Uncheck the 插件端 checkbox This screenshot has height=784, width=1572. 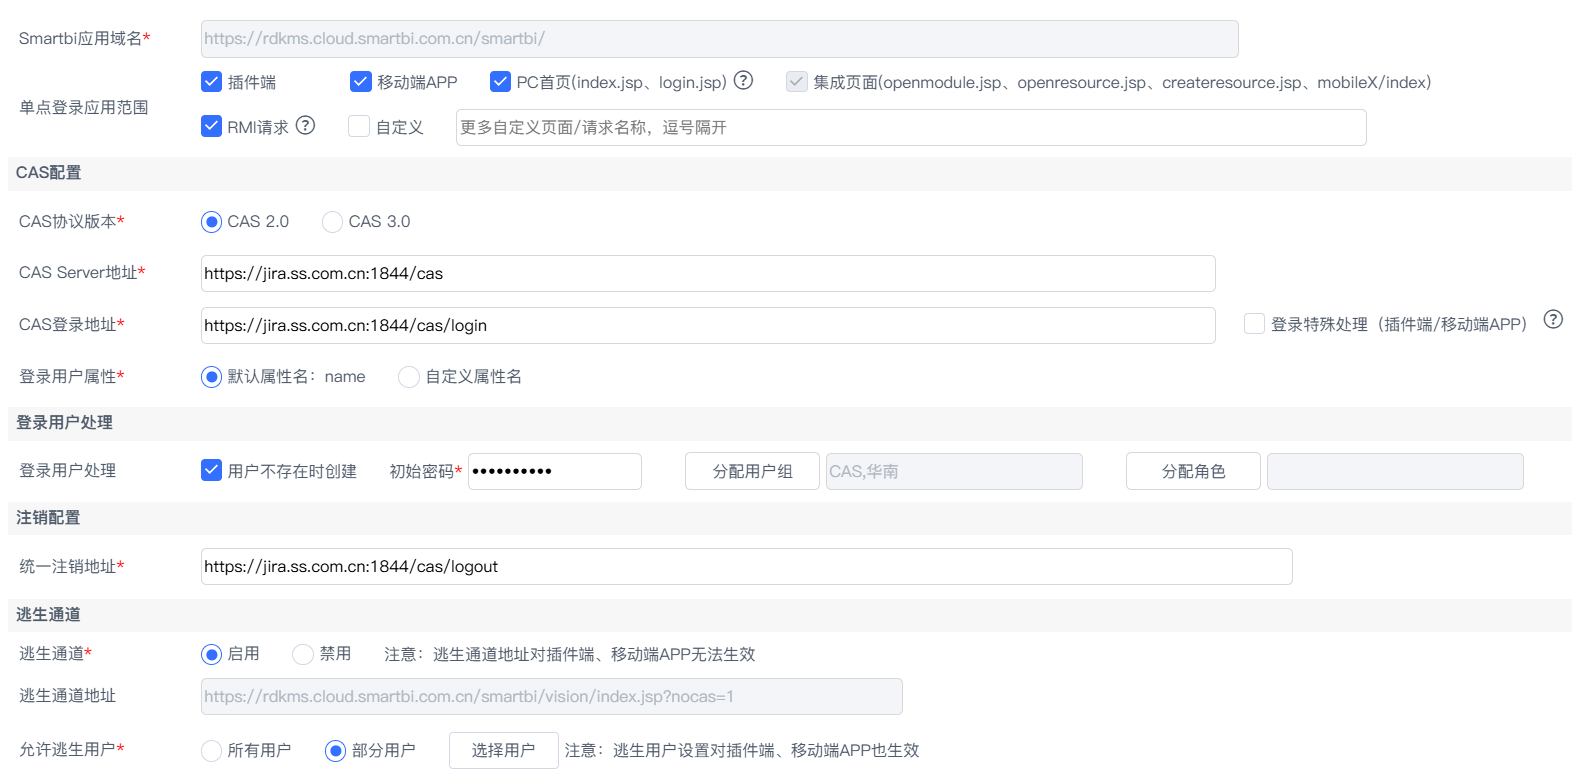(x=211, y=82)
